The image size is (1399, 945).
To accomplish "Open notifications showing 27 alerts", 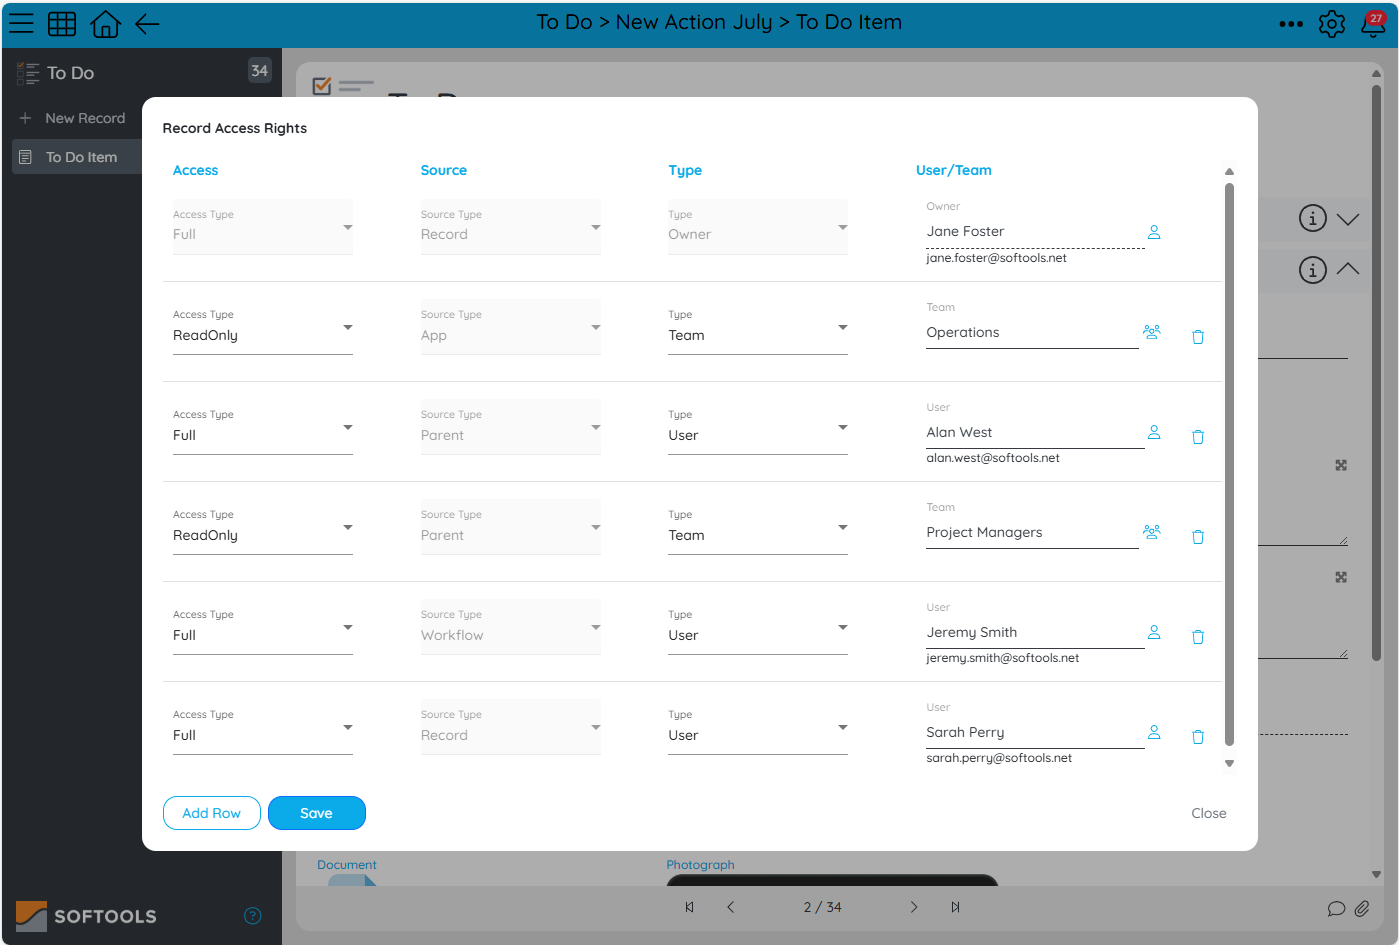I will pos(1372,25).
